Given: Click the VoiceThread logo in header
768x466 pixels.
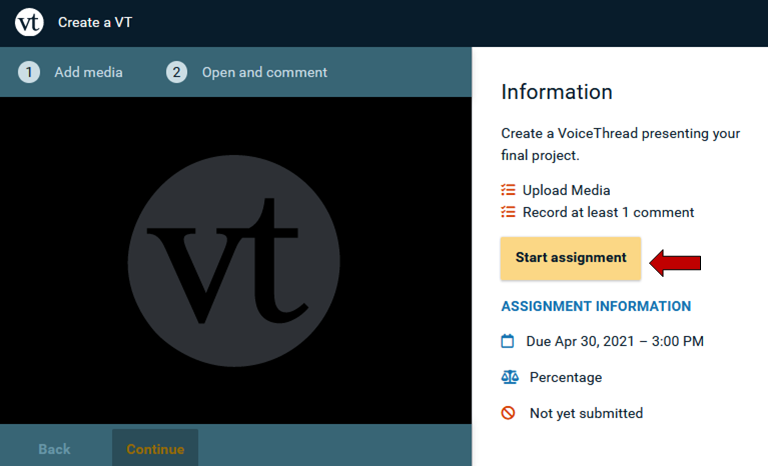Looking at the screenshot, I should point(29,23).
